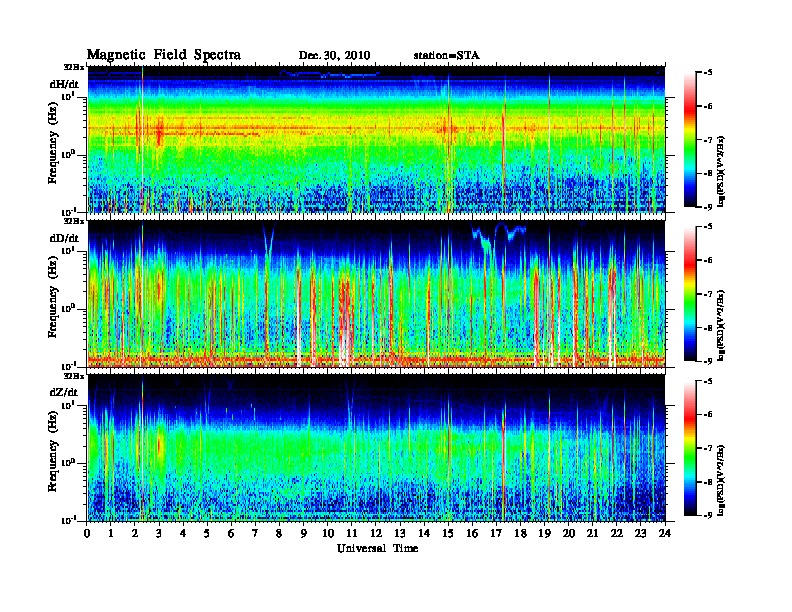This screenshot has width=792, height=612.
Task: Click the dZ/dt panel color scale bar
Action: tap(690, 448)
